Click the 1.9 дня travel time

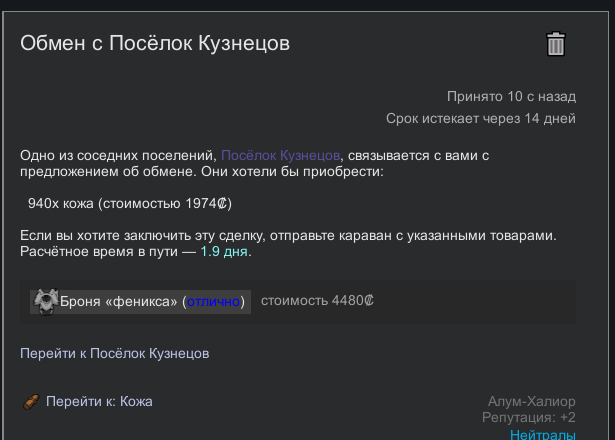coord(224,251)
